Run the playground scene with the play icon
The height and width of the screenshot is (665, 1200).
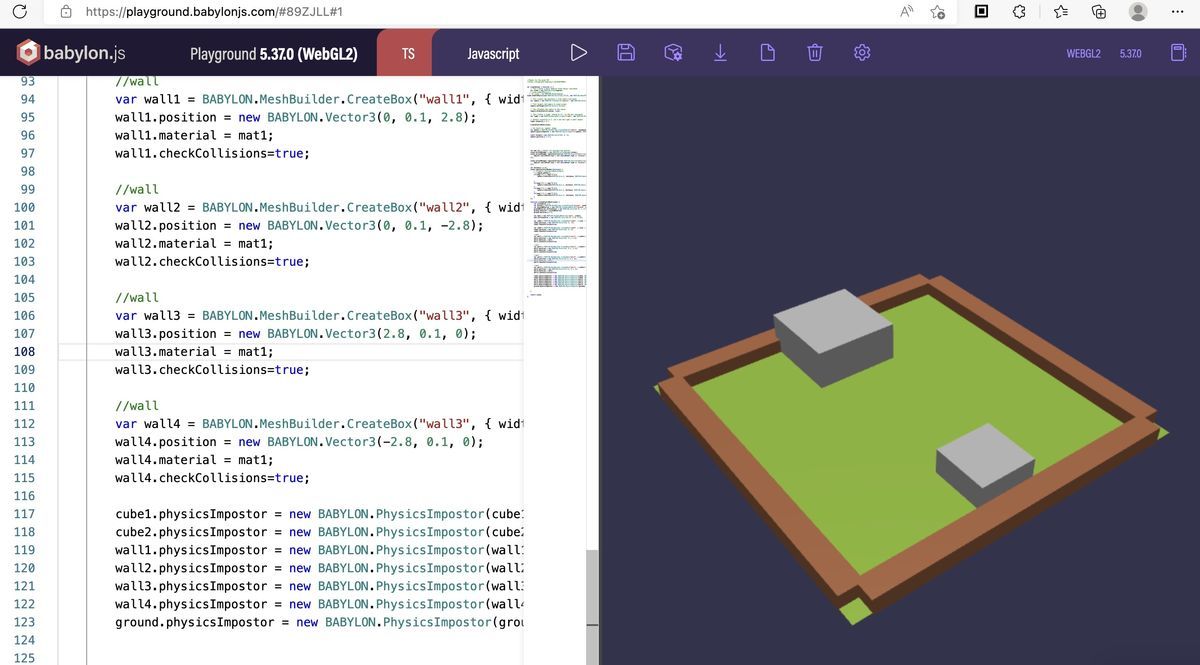coord(579,52)
